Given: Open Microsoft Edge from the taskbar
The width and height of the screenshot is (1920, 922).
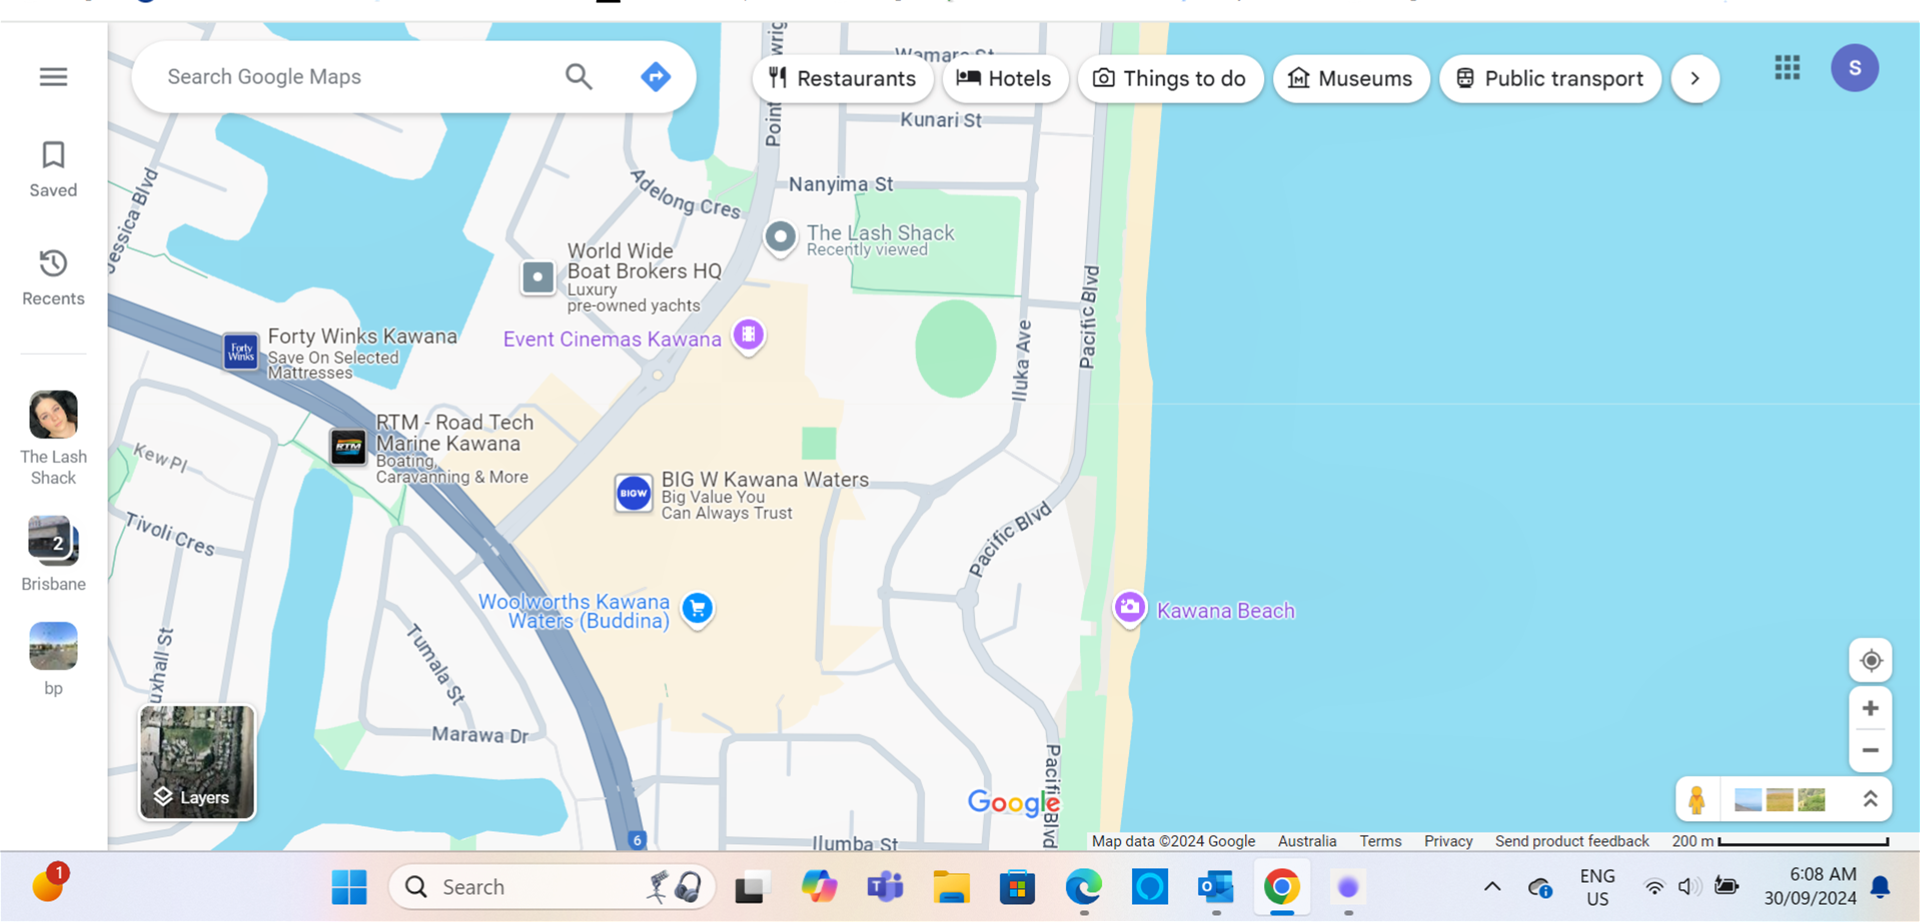Looking at the screenshot, I should click(x=1083, y=887).
